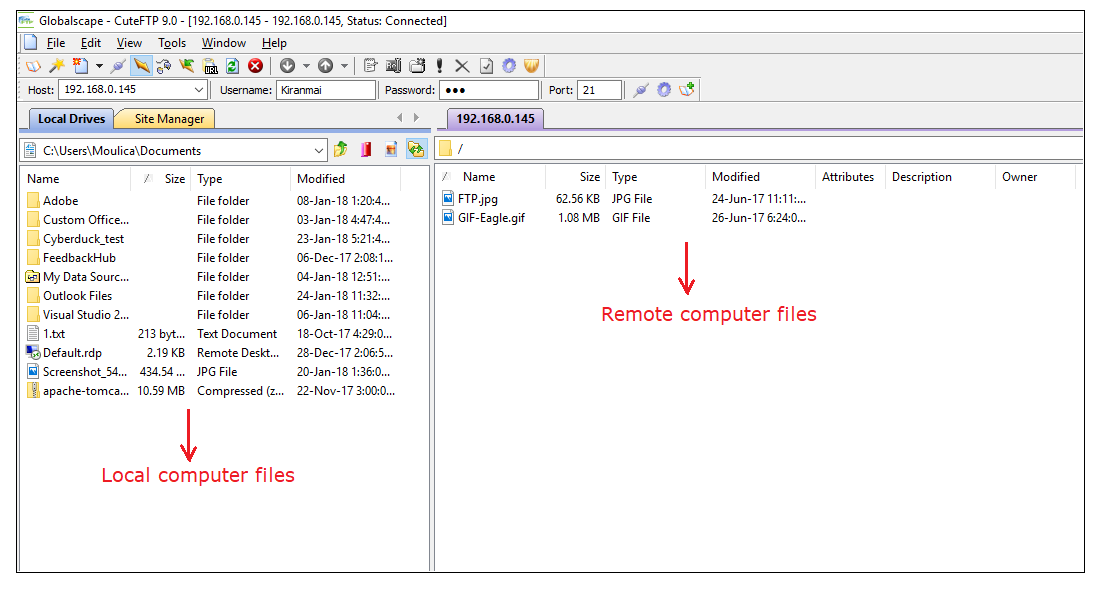The image size is (1103, 590).
Task: Switch to the Local Drives tab
Action: click(x=71, y=119)
